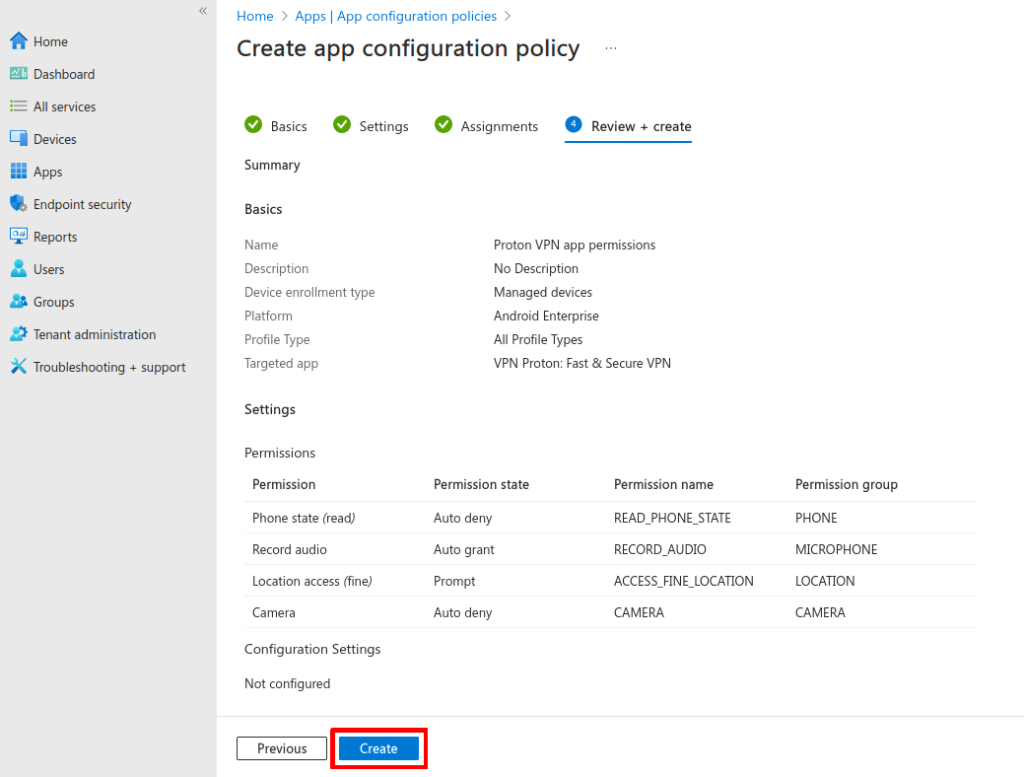Click the Permission state column header

(x=481, y=484)
